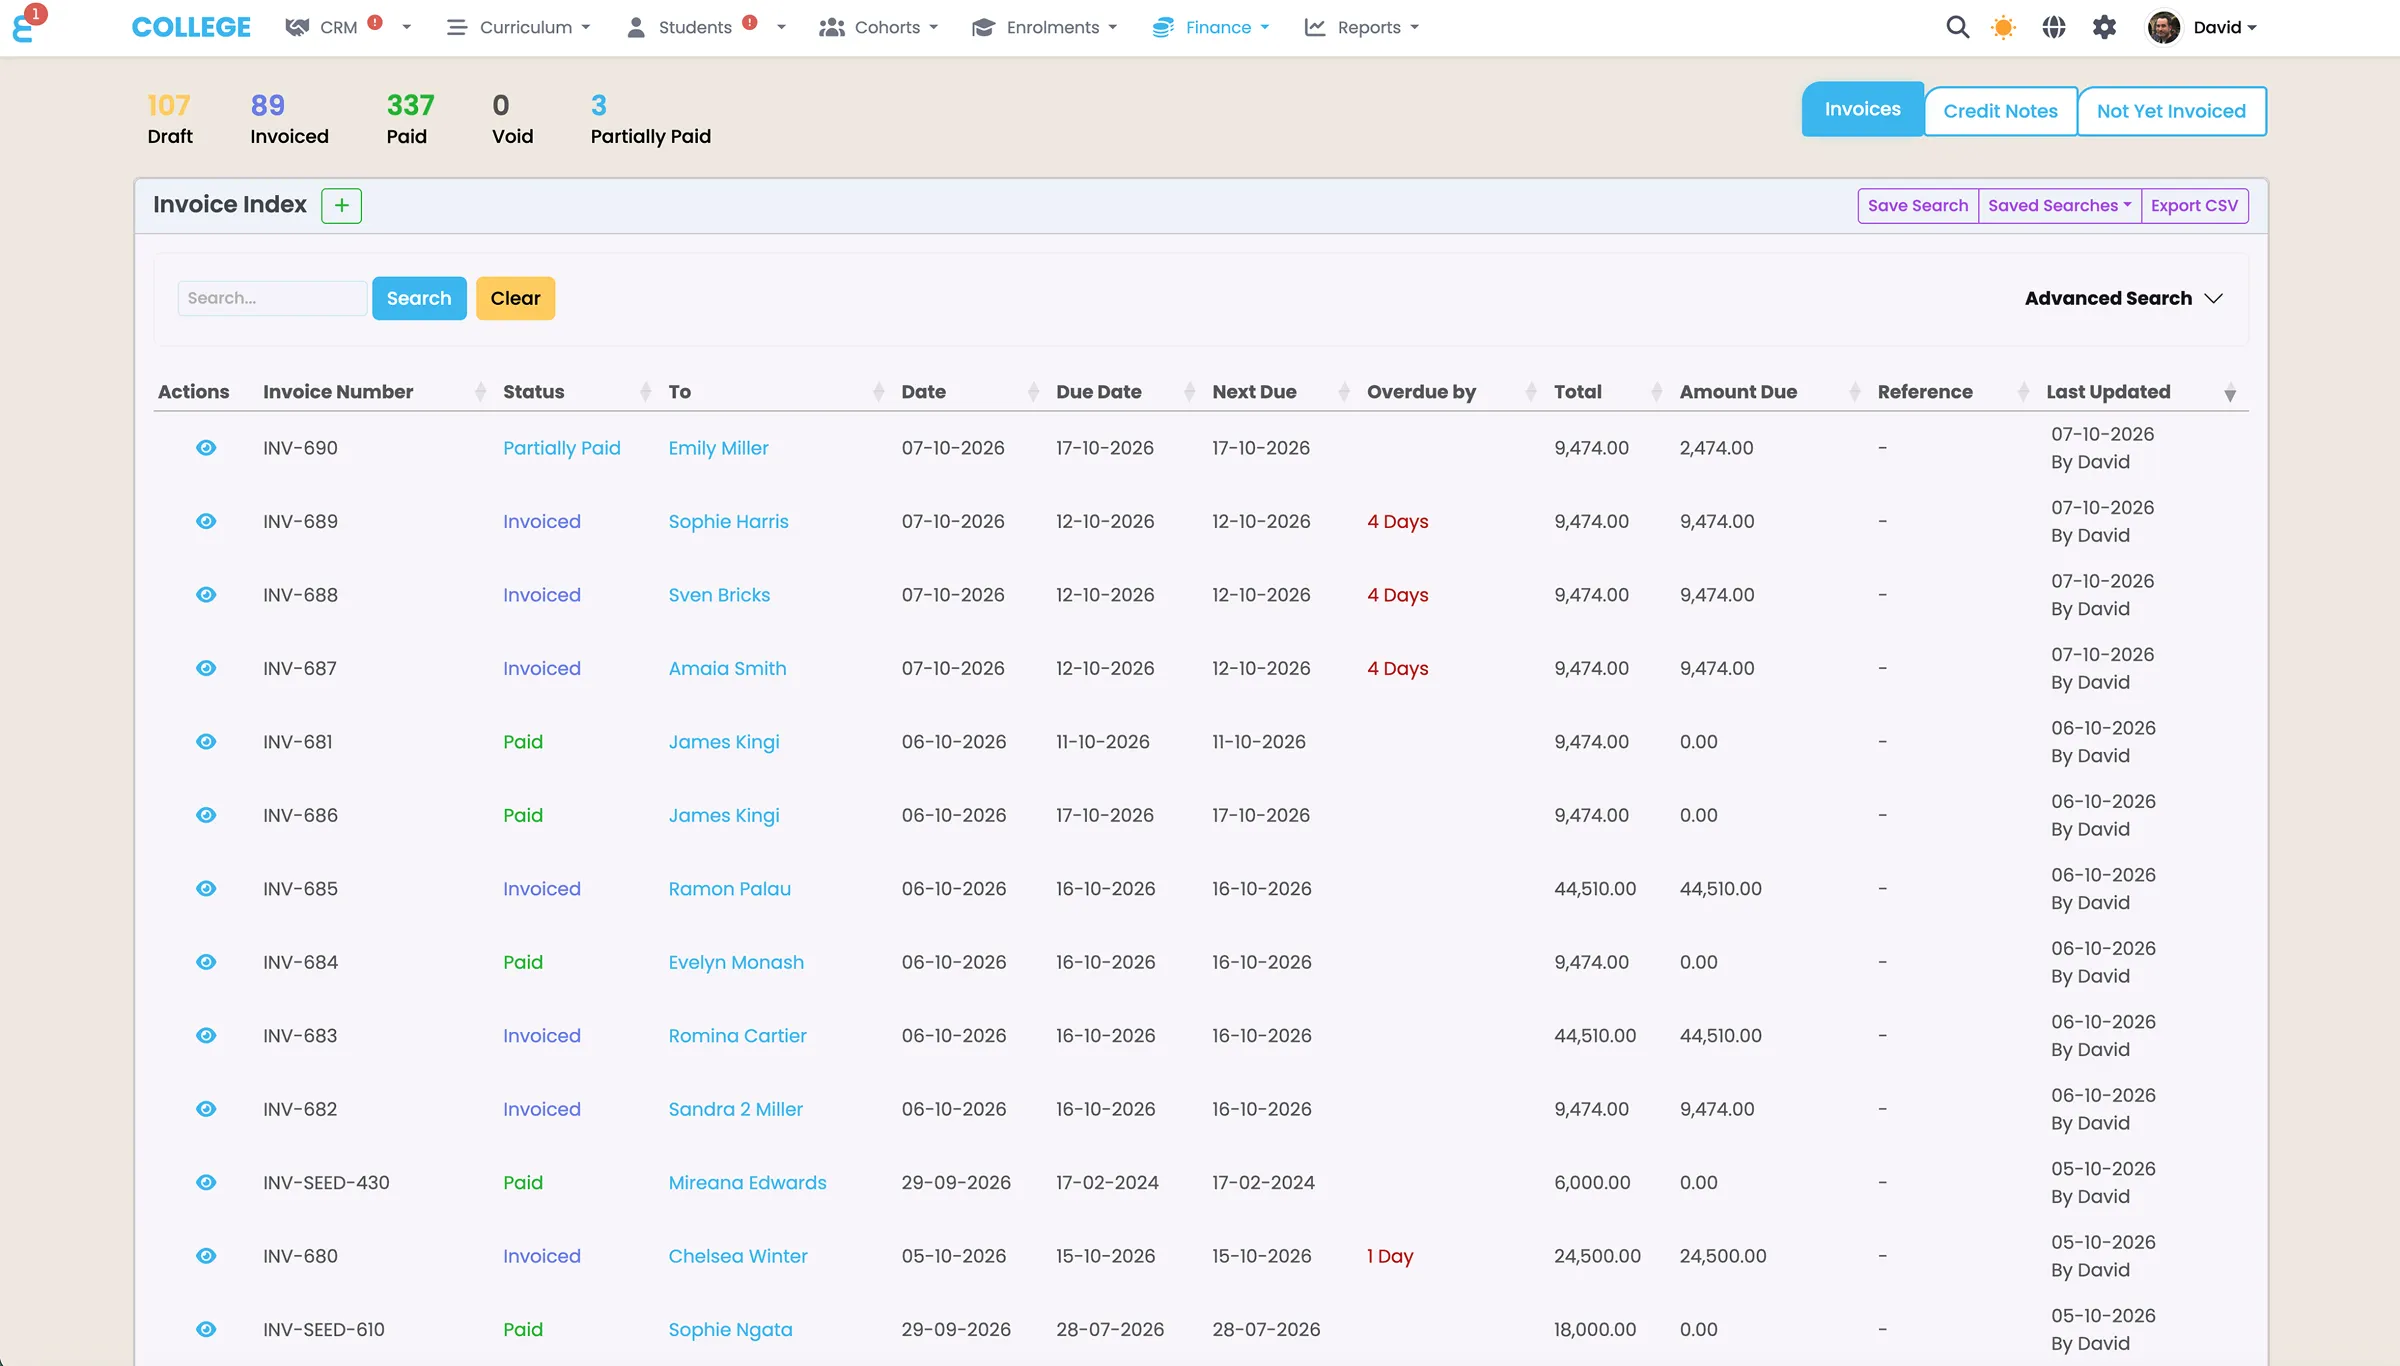2400x1366 pixels.
Task: View invoice INV-687 via eye icon
Action: tap(206, 668)
